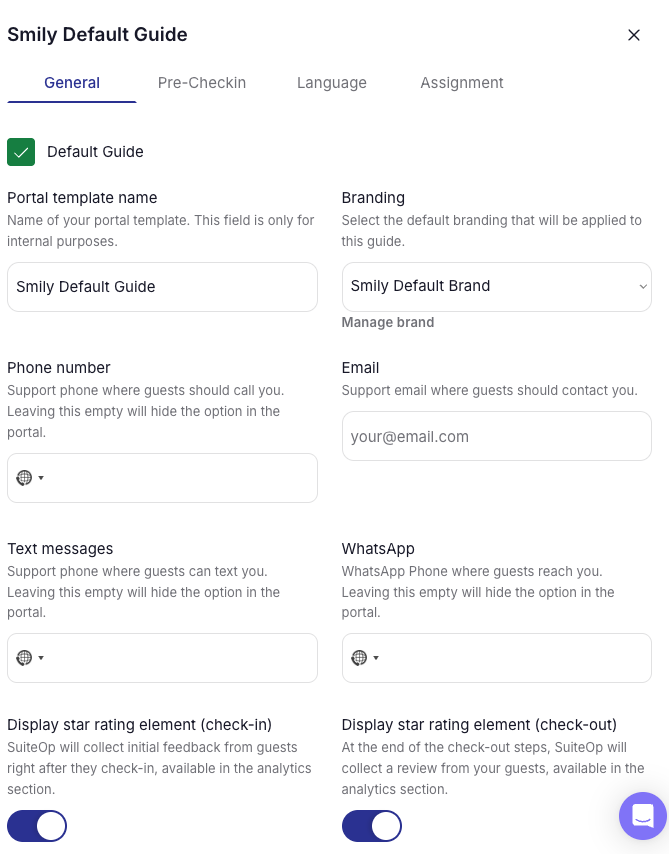The image size is (669, 854).
Task: Close the Smily Default Guide dialog
Action: pyautogui.click(x=633, y=35)
